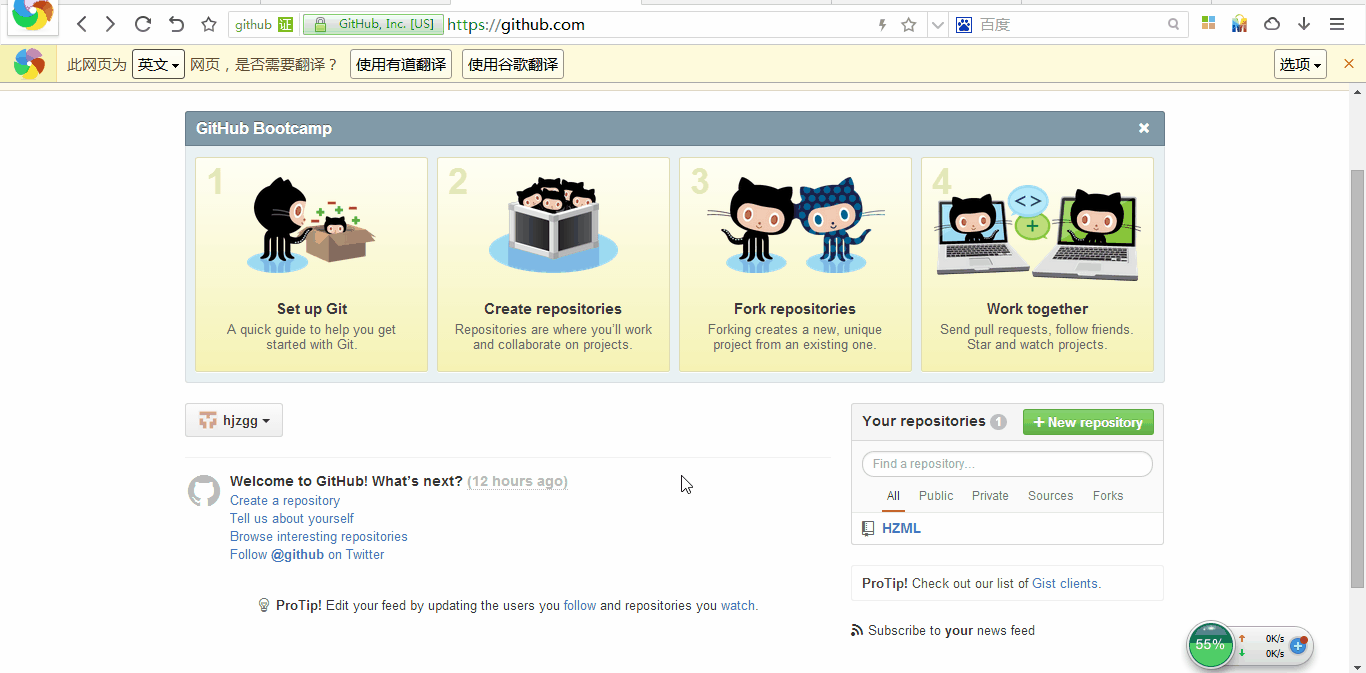Open the Baidu search engine selector icon
The image size is (1366, 673).
(964, 25)
